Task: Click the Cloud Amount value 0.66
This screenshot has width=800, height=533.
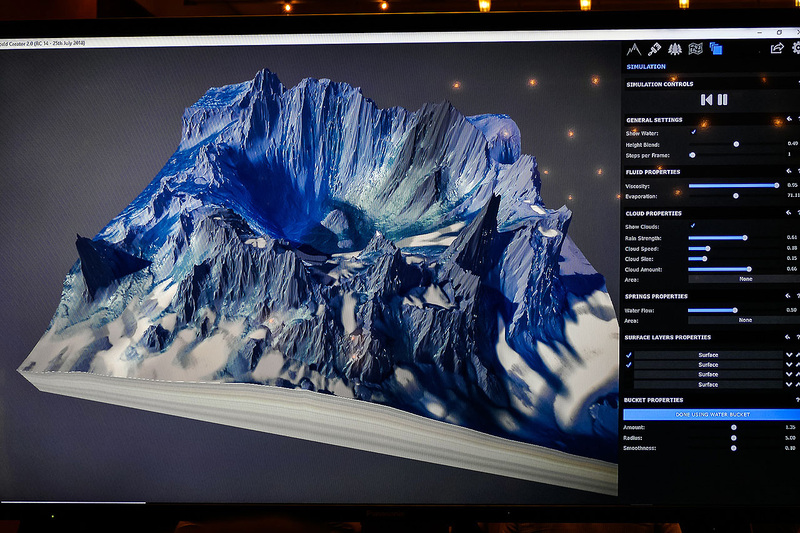Action: pyautogui.click(x=791, y=269)
